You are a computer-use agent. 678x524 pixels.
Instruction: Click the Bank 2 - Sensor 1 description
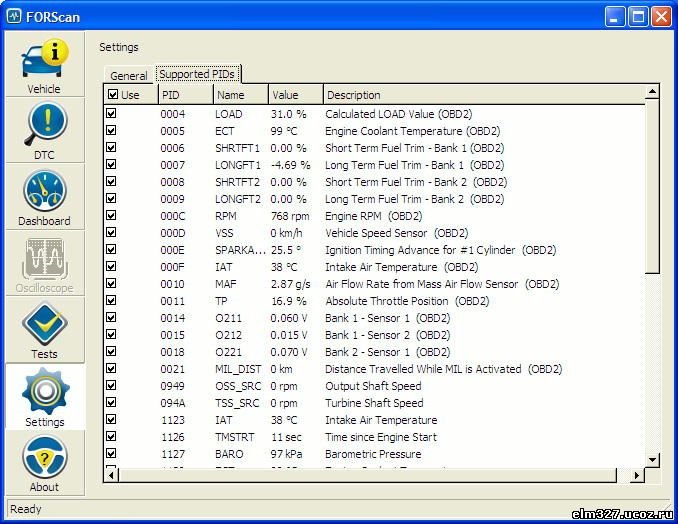(x=387, y=352)
